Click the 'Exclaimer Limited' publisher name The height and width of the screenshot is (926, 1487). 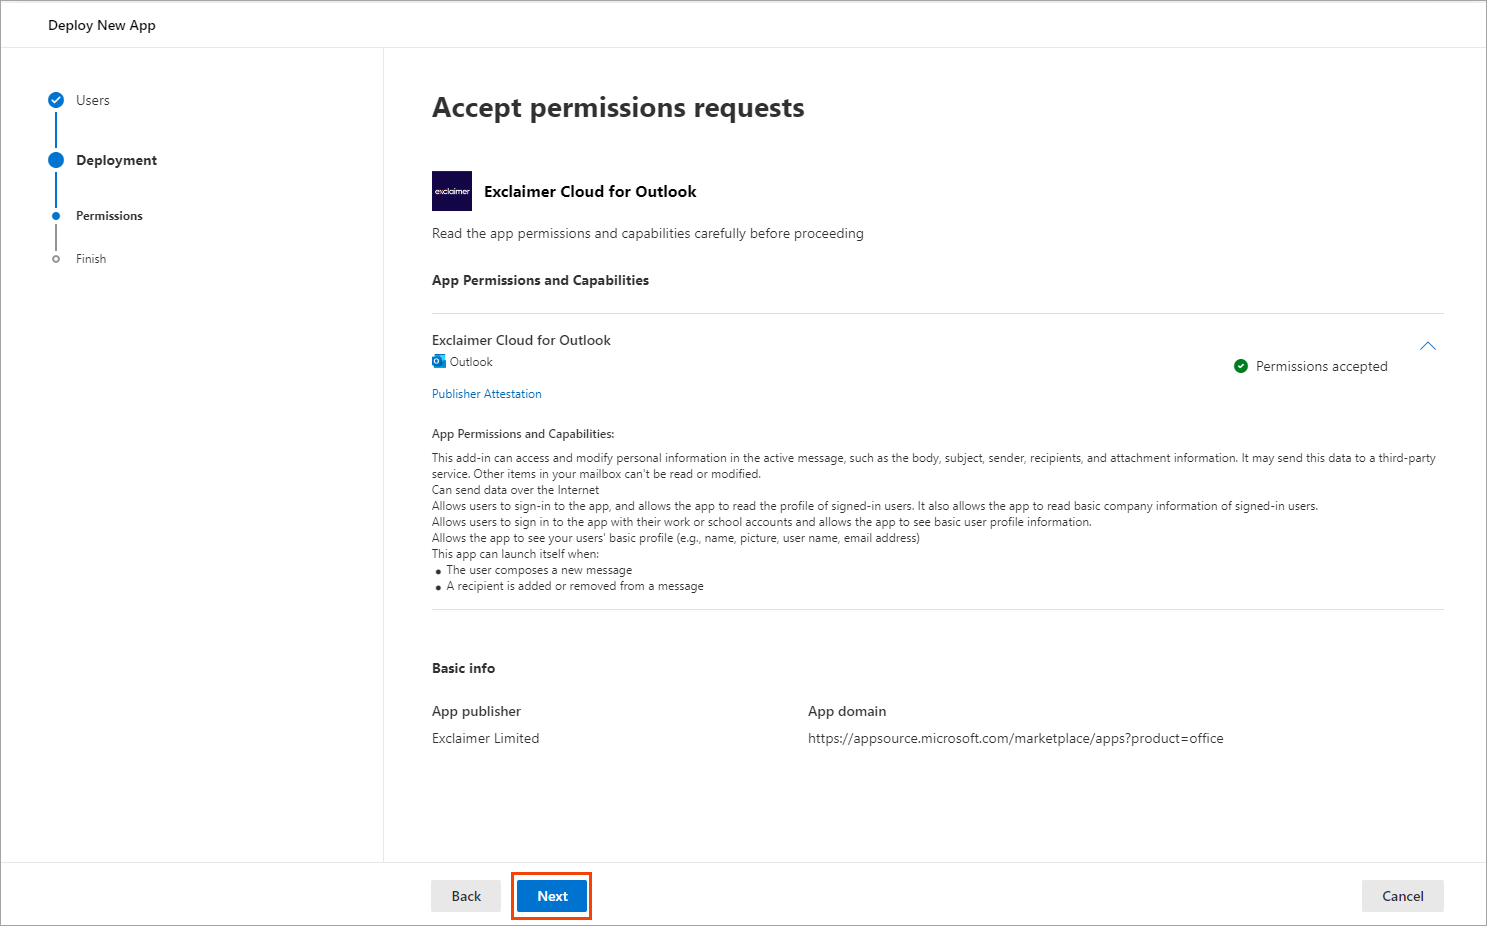coord(485,738)
